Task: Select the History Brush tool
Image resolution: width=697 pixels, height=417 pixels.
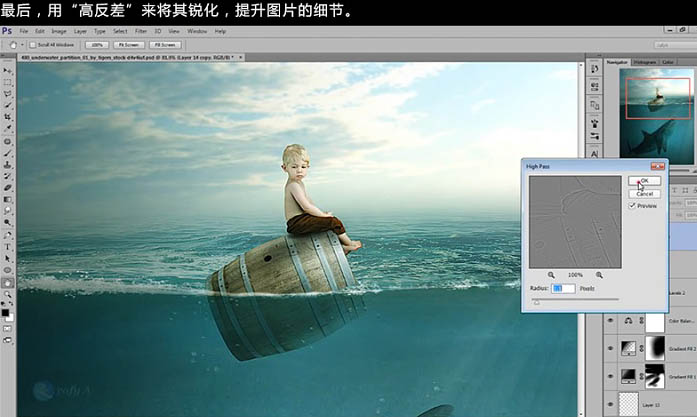Action: 8,176
